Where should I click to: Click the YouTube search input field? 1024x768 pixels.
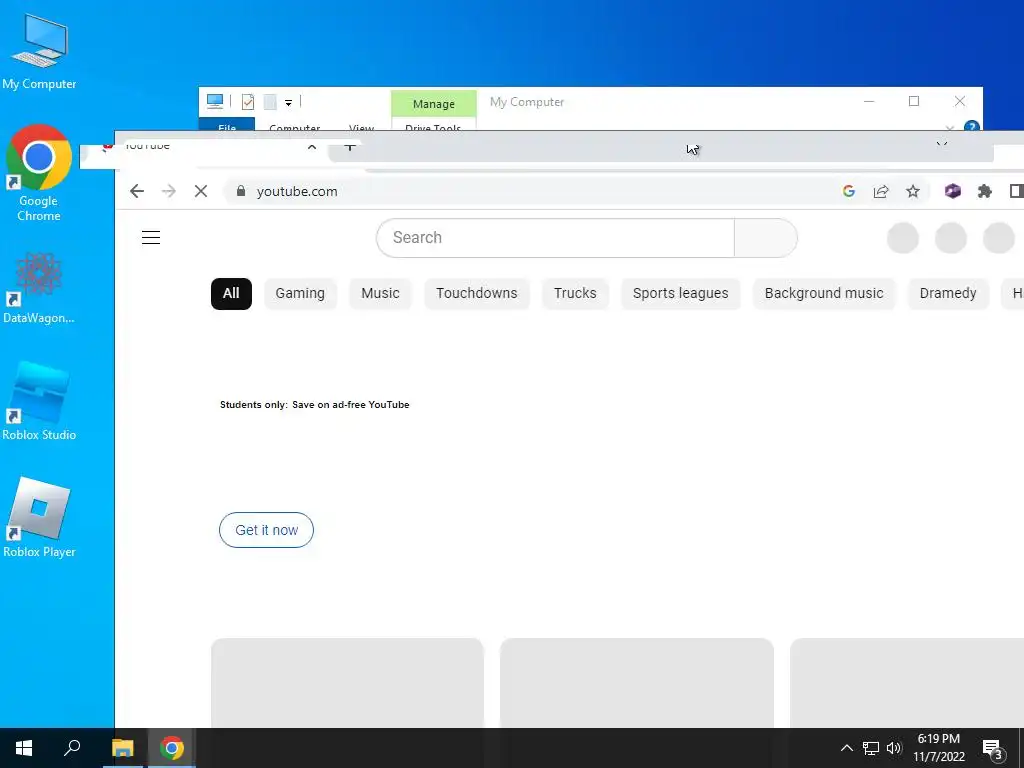[x=555, y=238]
